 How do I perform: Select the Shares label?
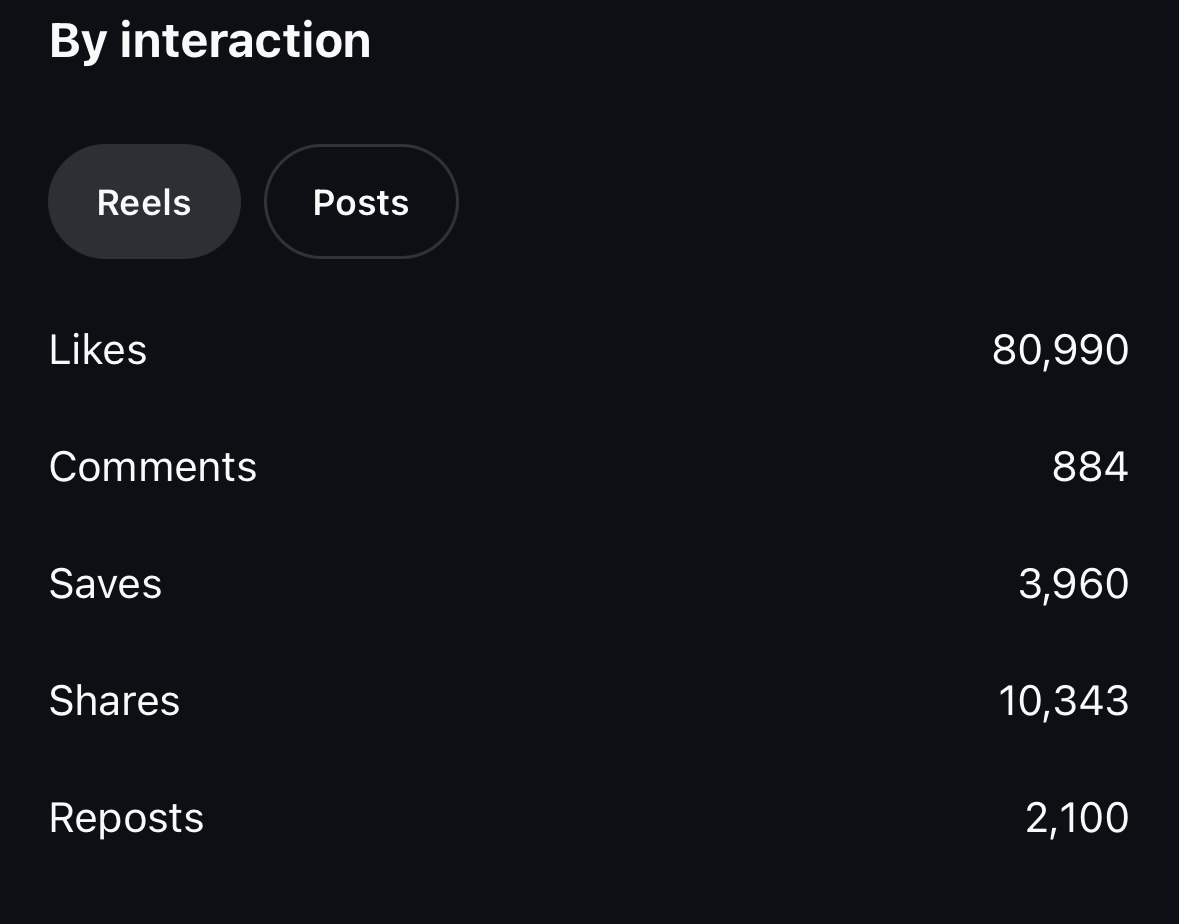point(114,701)
